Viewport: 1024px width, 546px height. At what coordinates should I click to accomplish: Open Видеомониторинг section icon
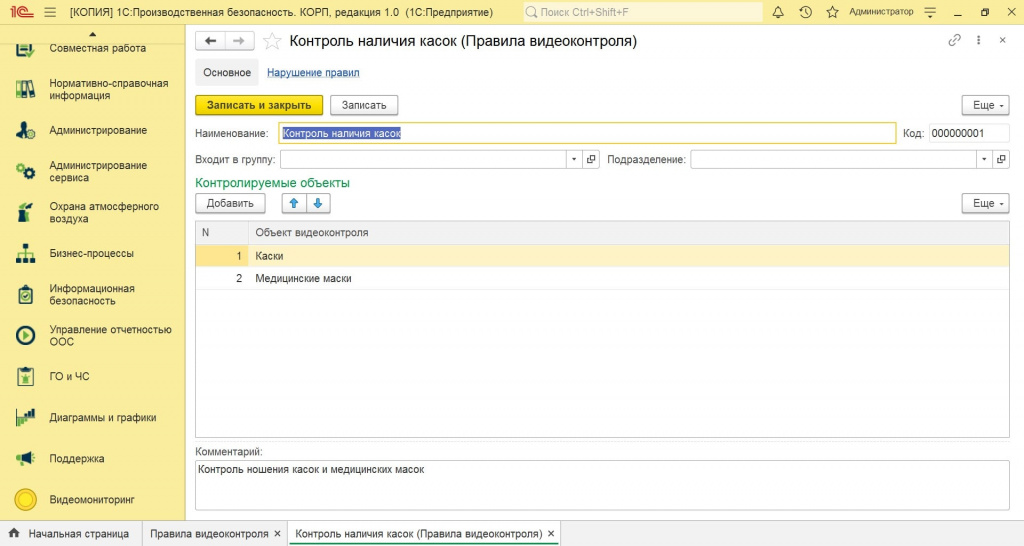[x=25, y=500]
